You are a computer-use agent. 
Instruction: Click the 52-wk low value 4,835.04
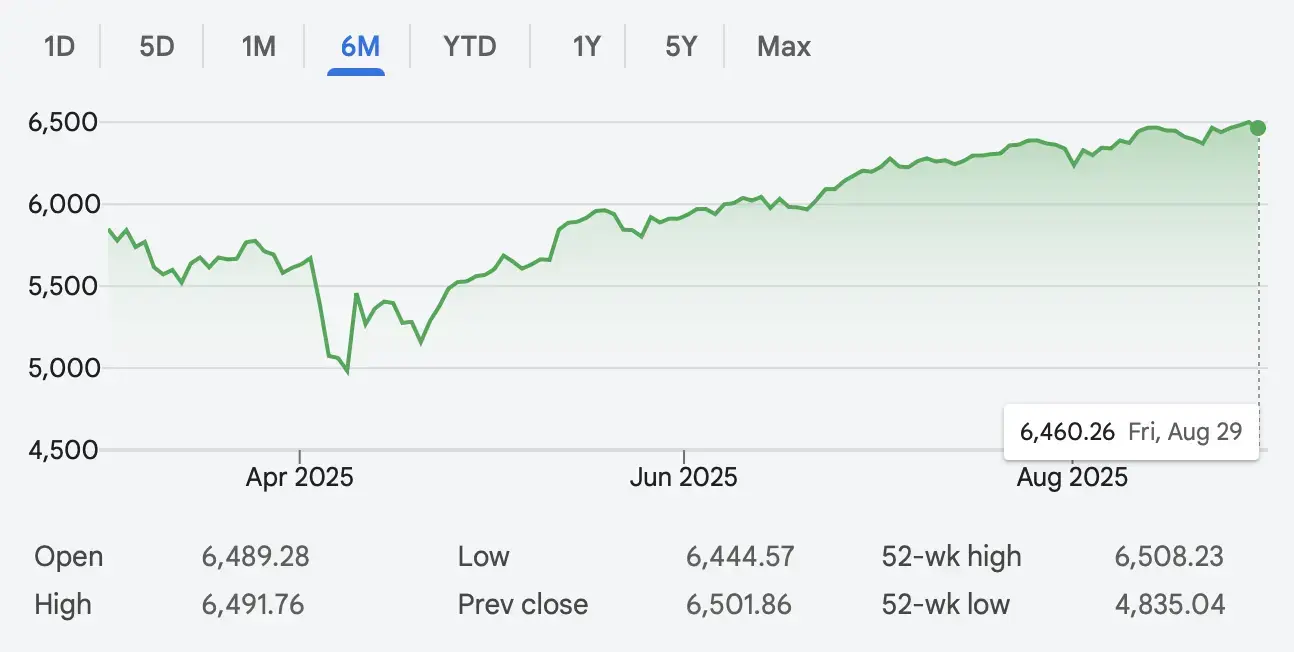(1169, 605)
